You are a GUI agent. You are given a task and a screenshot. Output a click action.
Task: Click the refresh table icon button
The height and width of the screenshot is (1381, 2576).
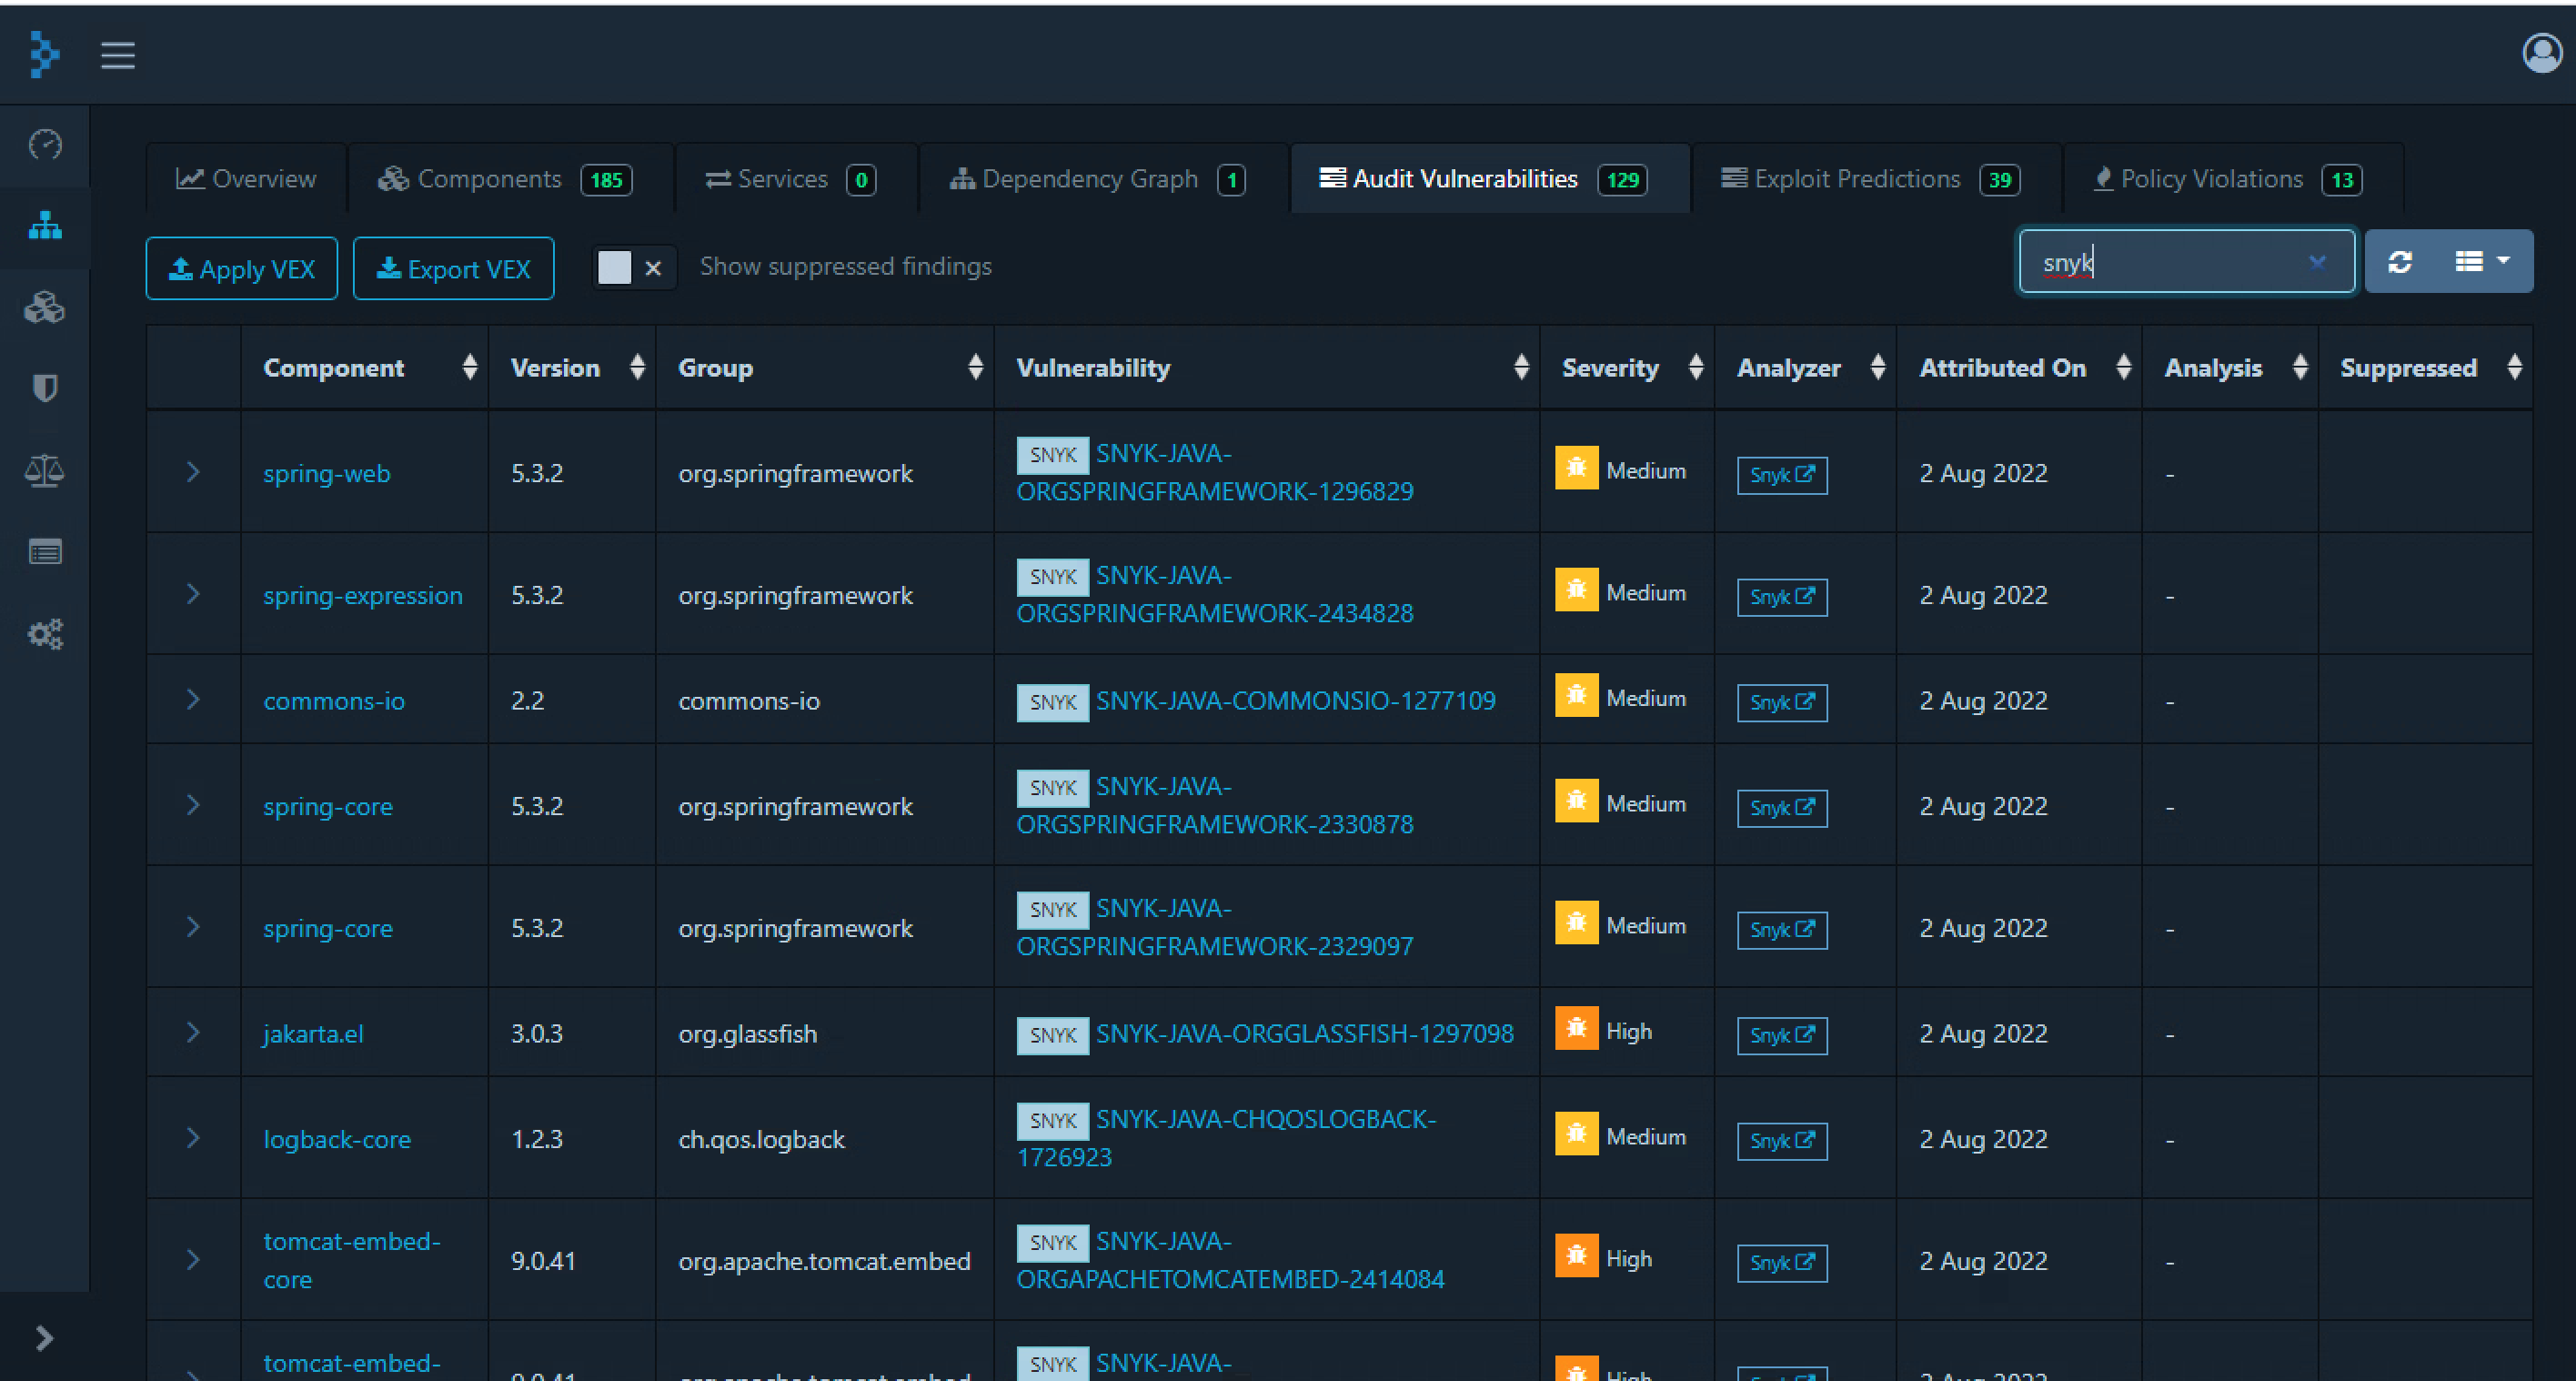pos(2400,262)
